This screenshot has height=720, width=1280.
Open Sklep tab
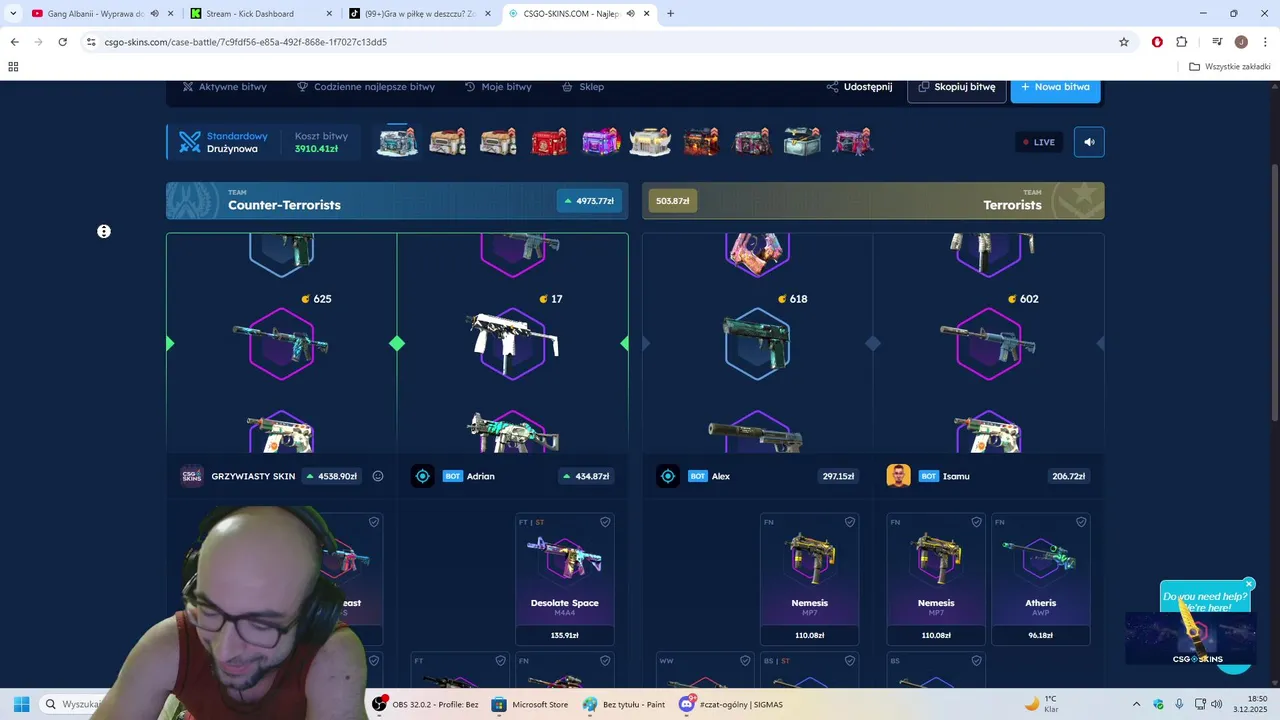[583, 87]
